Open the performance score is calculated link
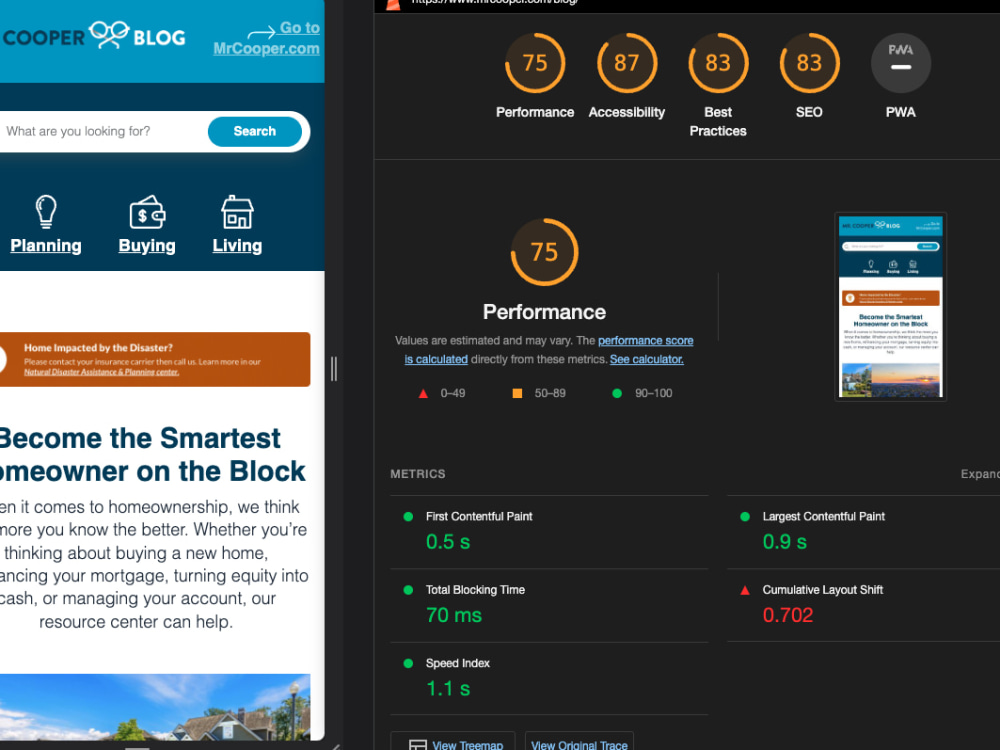 pos(549,349)
